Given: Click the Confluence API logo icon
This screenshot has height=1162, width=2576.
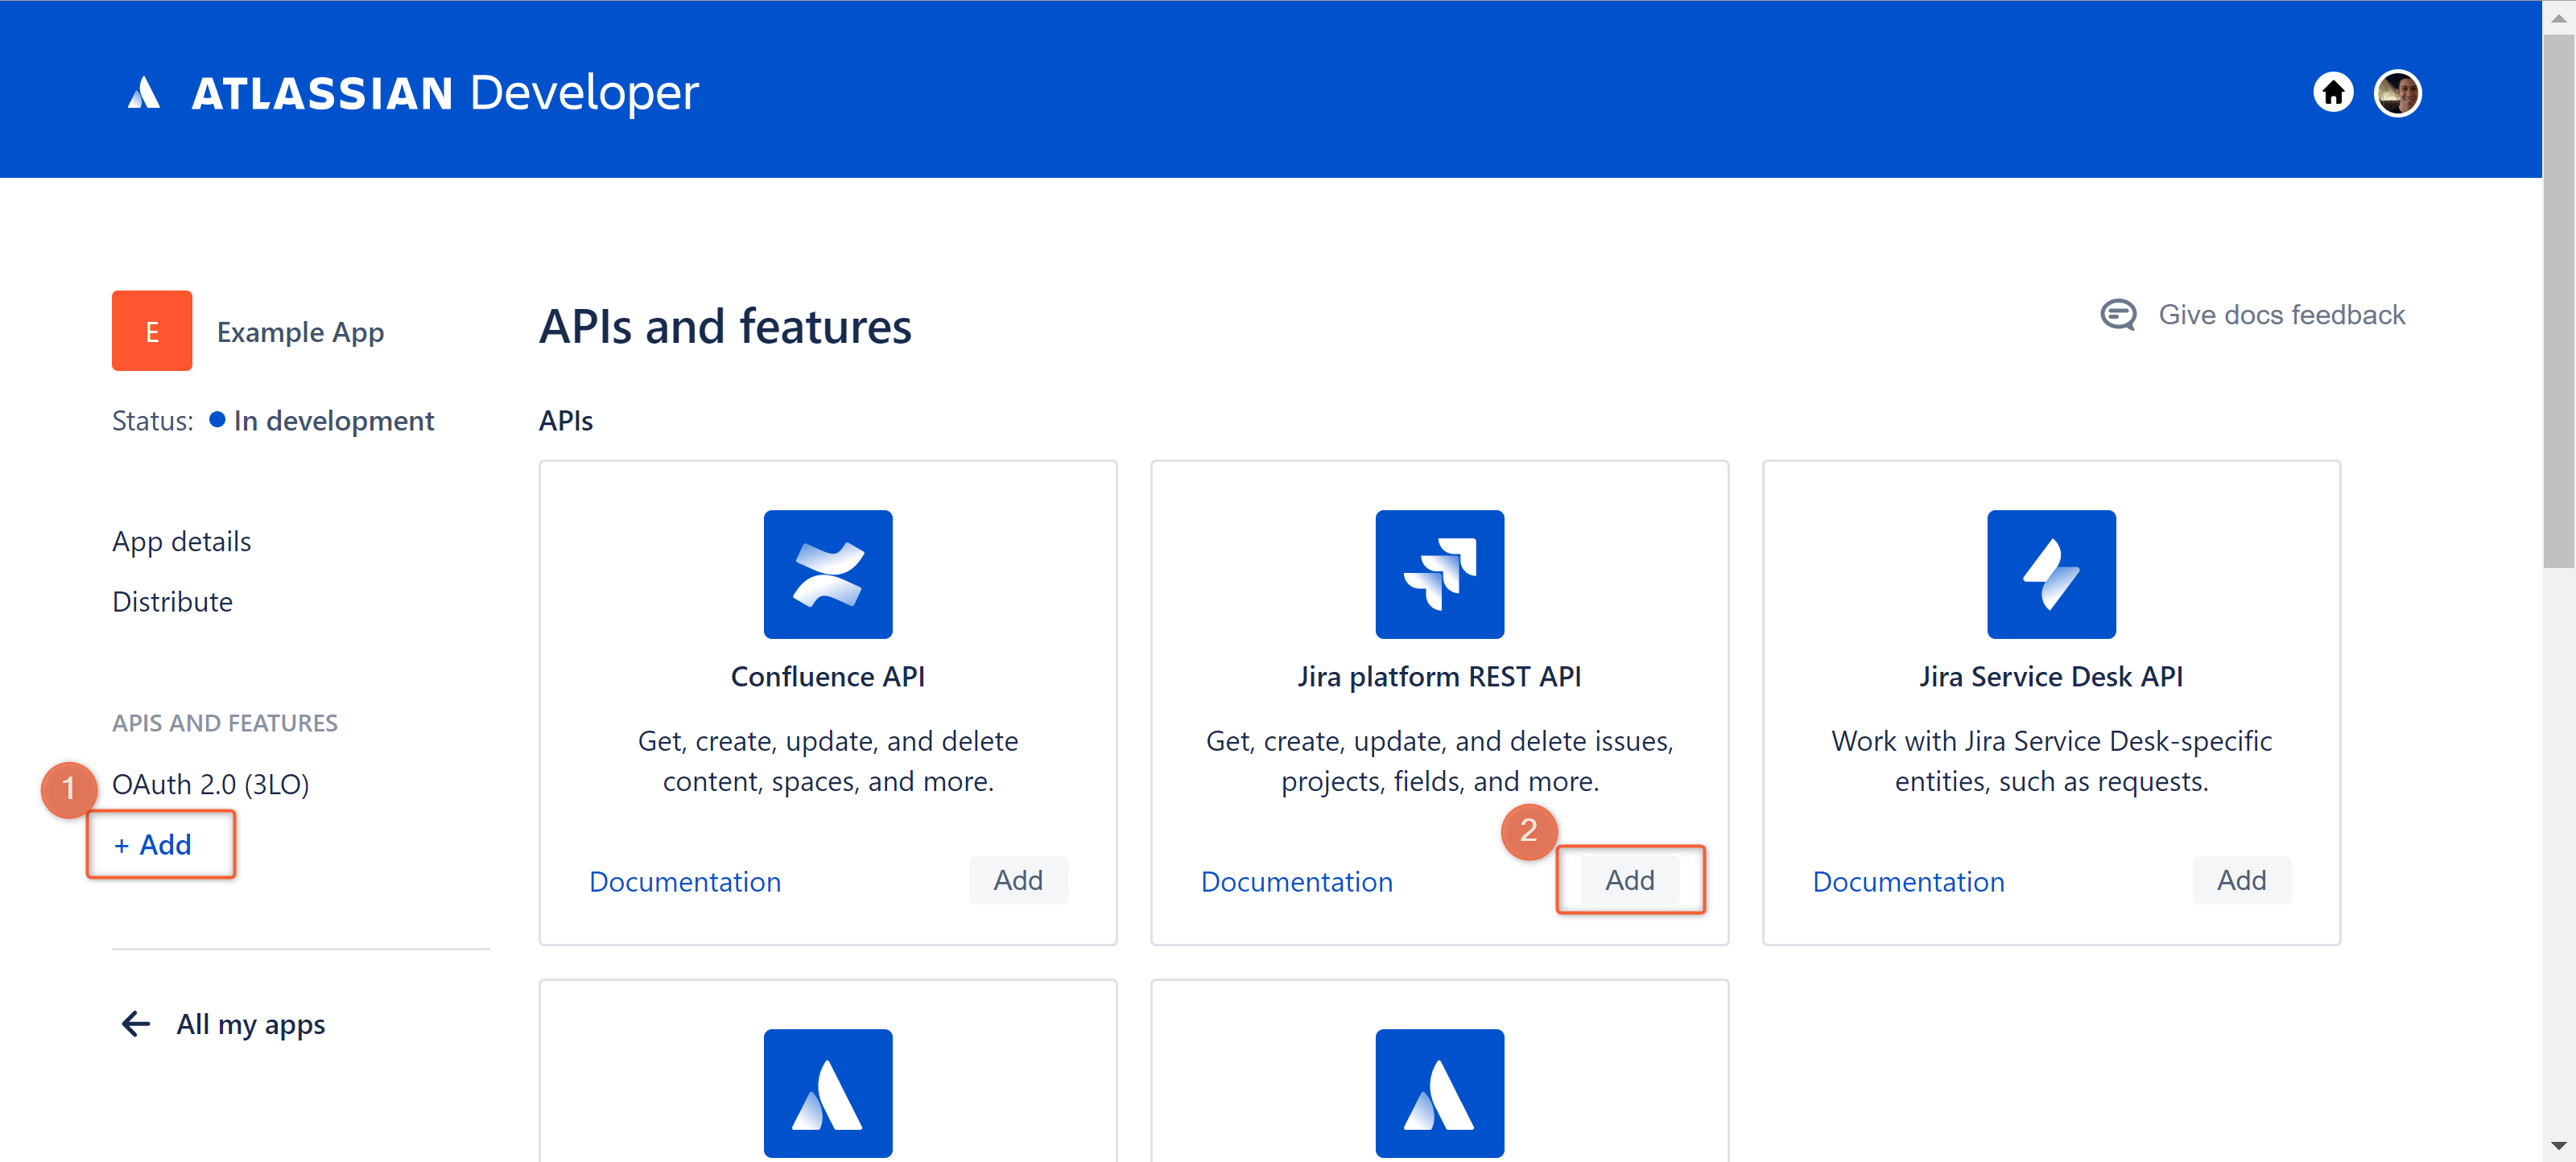Looking at the screenshot, I should click(x=828, y=574).
